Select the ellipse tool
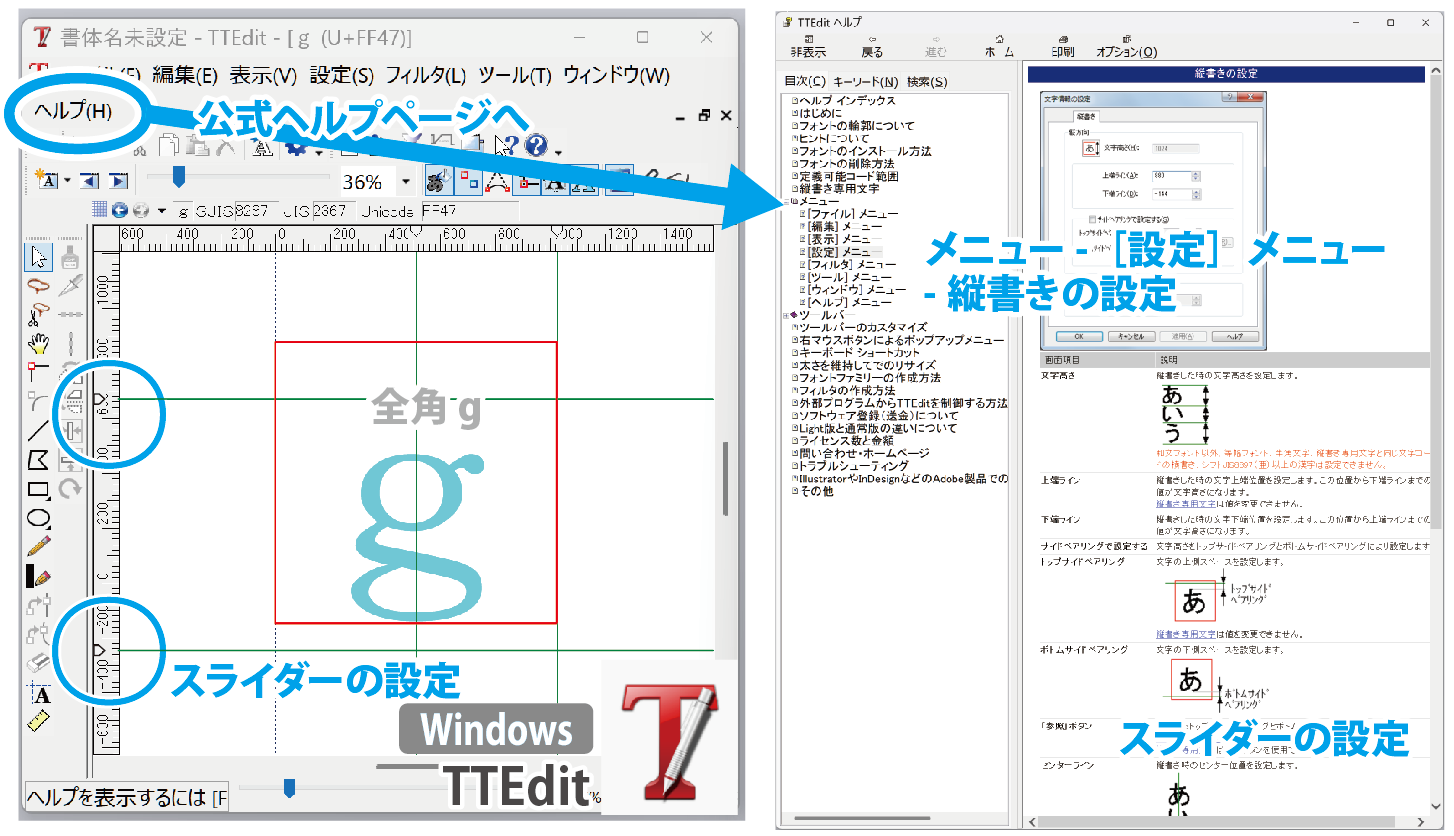 point(38,518)
